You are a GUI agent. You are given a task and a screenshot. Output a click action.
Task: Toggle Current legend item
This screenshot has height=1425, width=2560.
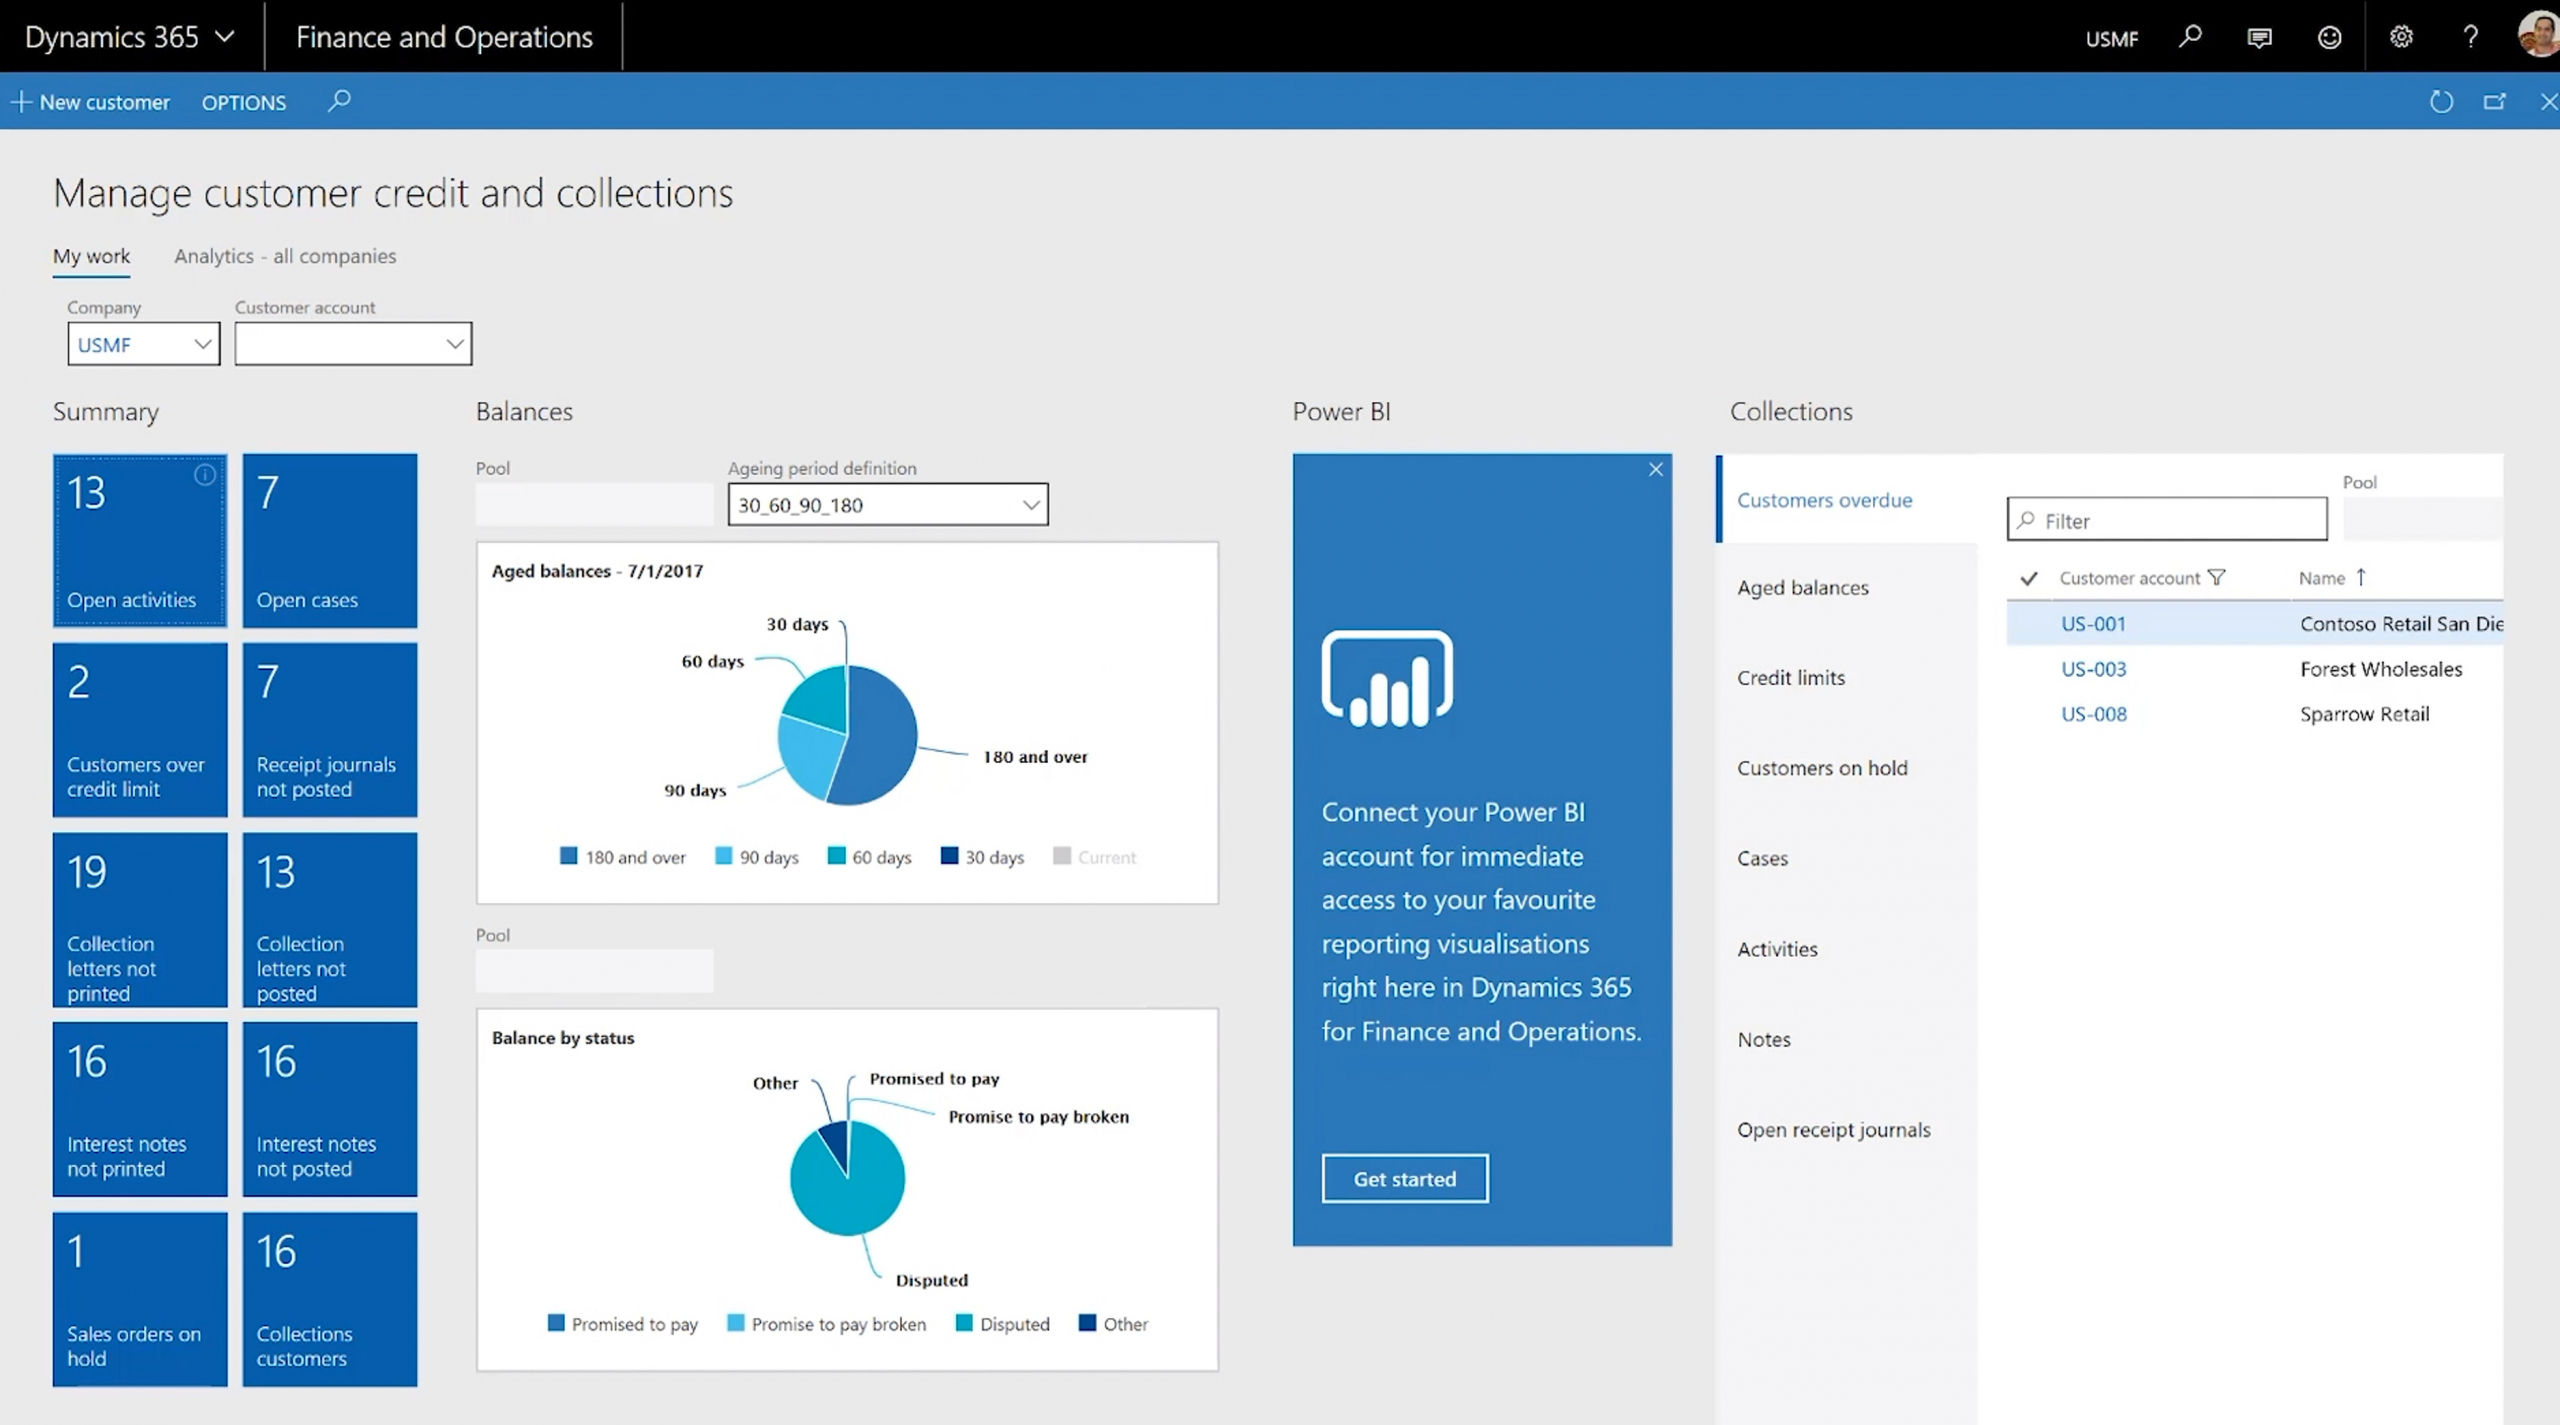pos(1095,857)
